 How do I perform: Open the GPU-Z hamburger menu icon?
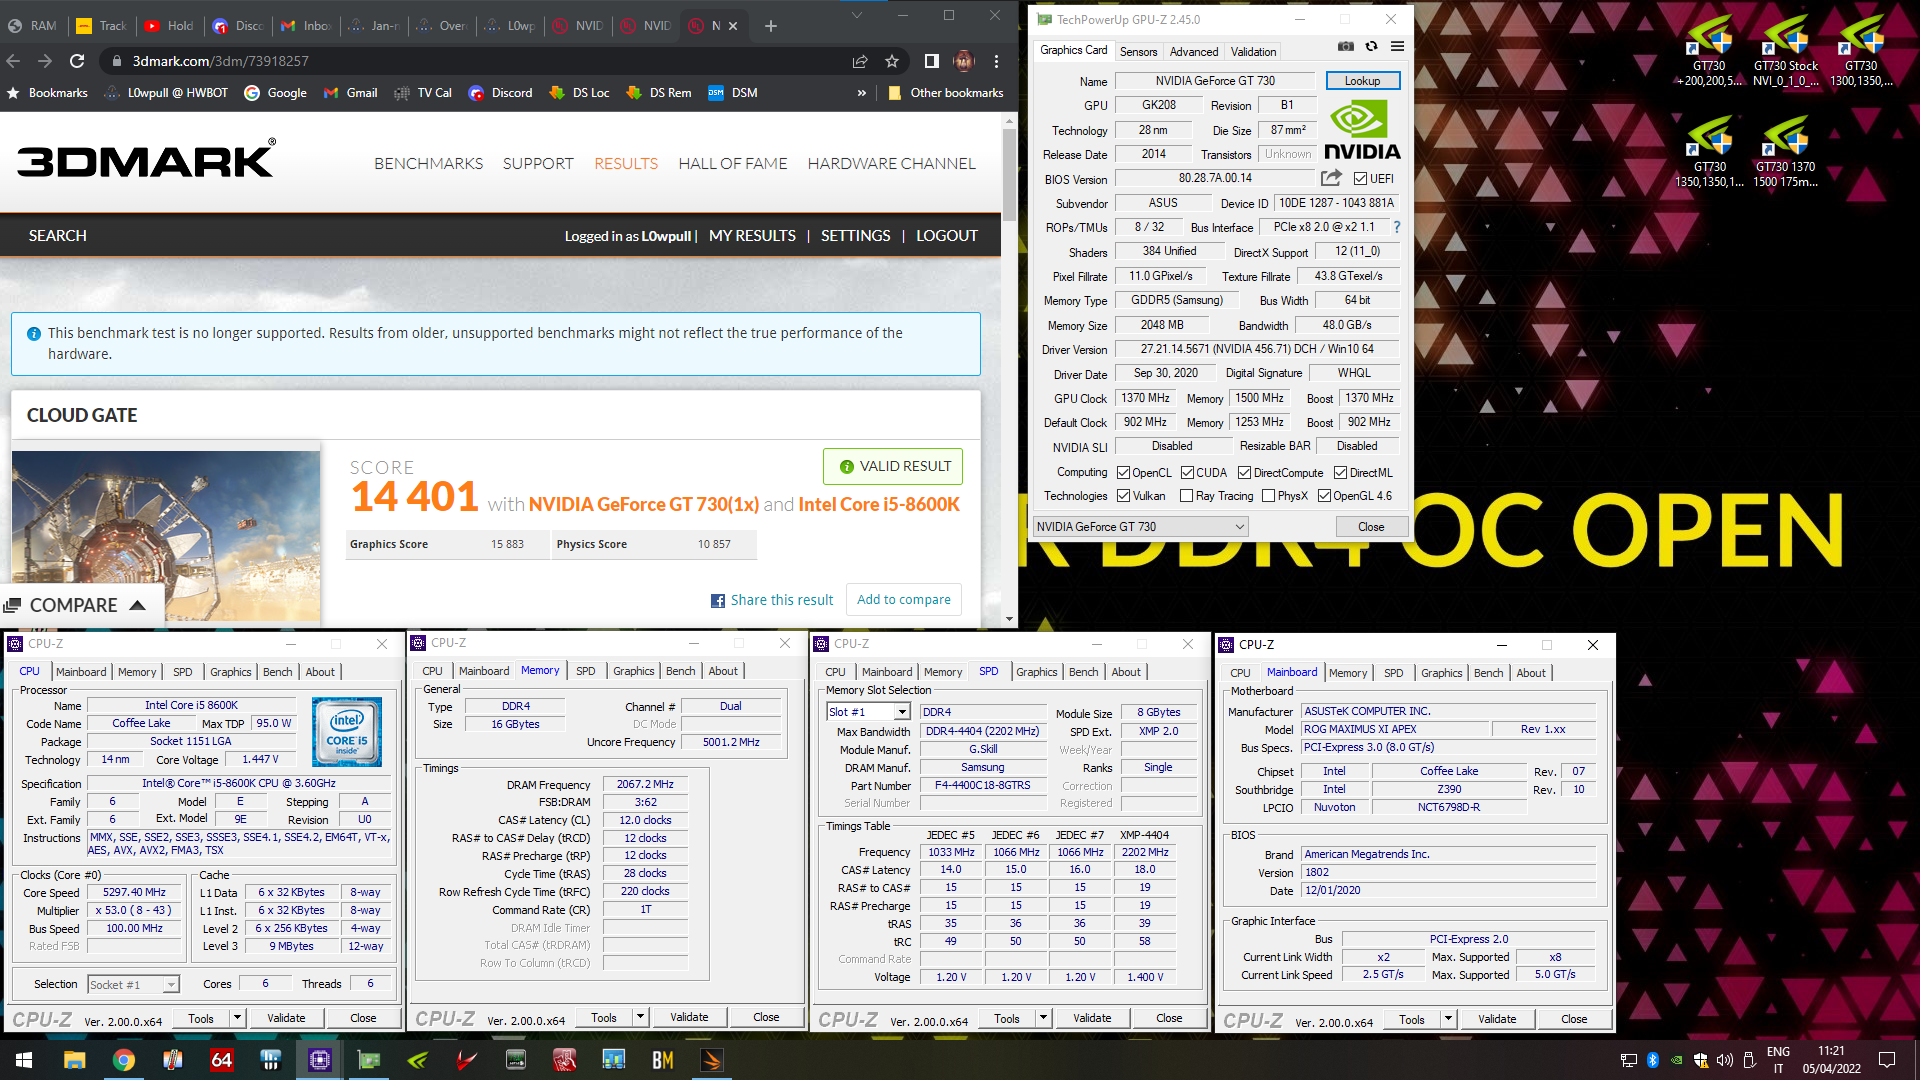click(x=1397, y=47)
